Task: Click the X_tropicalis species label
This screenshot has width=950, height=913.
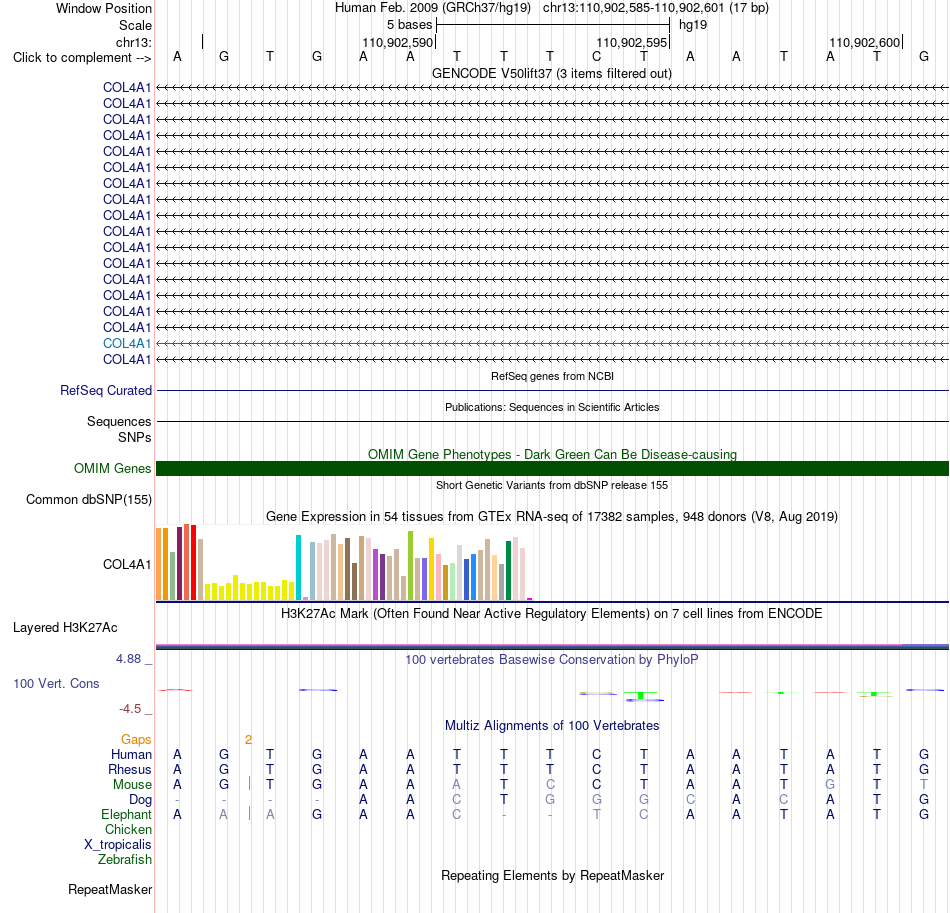Action: 118,845
